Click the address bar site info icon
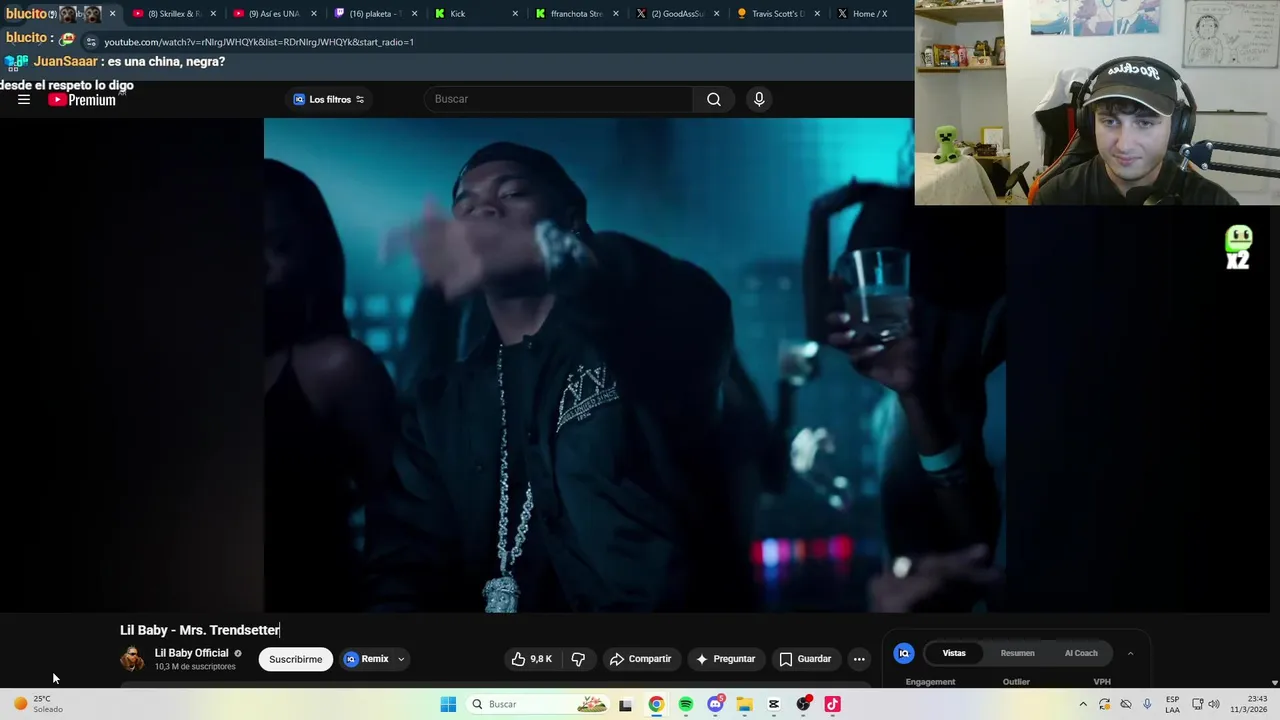1280x720 pixels. point(91,42)
